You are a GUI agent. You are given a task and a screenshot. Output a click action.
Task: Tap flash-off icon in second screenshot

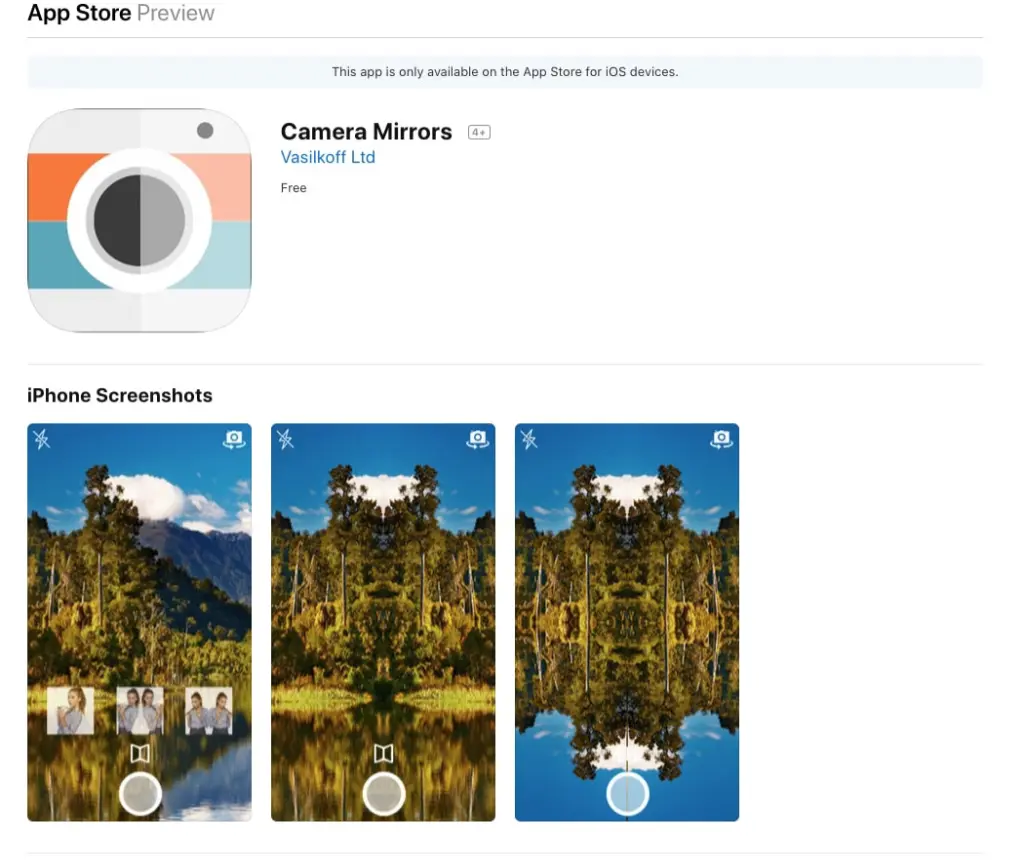(285, 439)
